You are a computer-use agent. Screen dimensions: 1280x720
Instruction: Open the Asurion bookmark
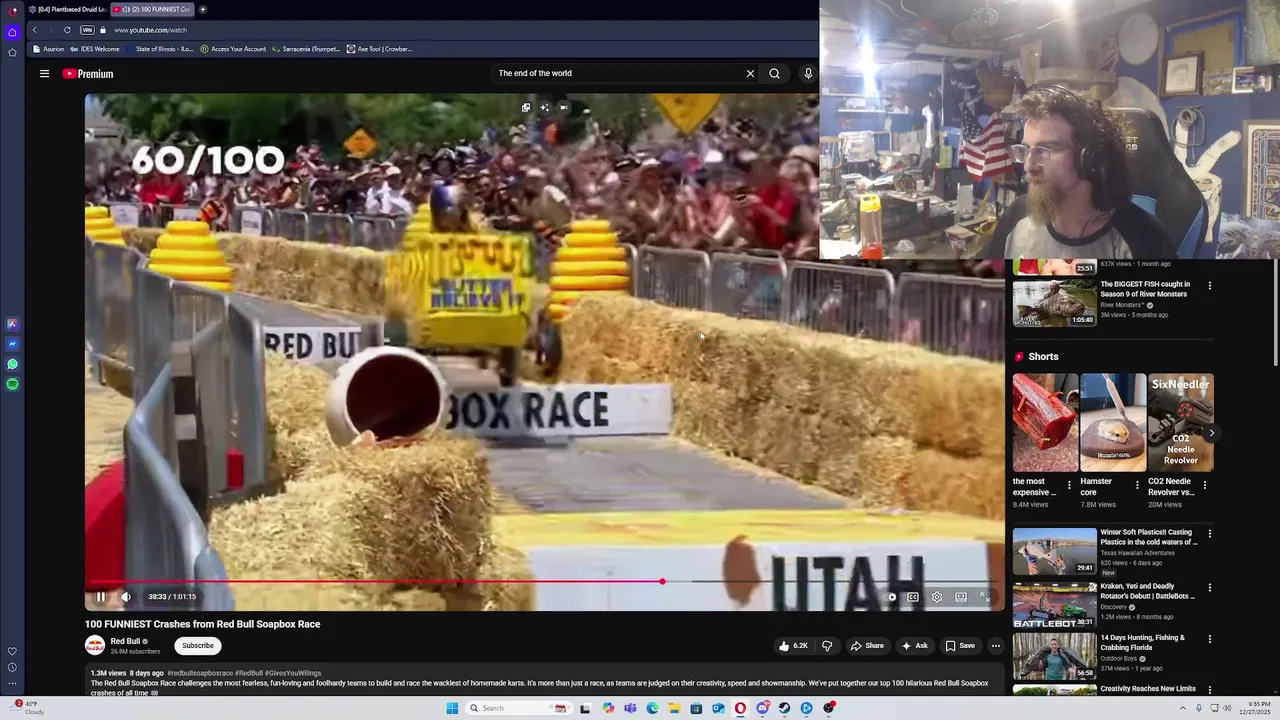click(x=48, y=49)
